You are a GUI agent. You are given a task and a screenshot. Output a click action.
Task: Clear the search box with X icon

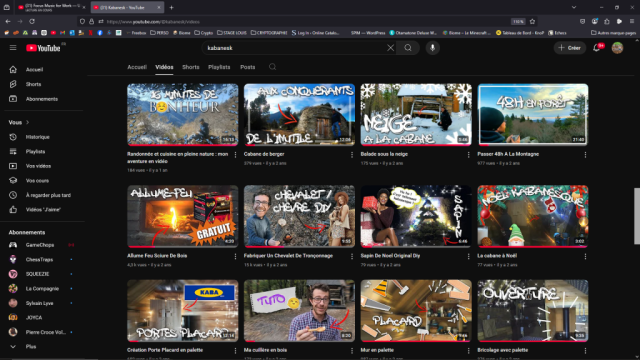[x=390, y=48]
